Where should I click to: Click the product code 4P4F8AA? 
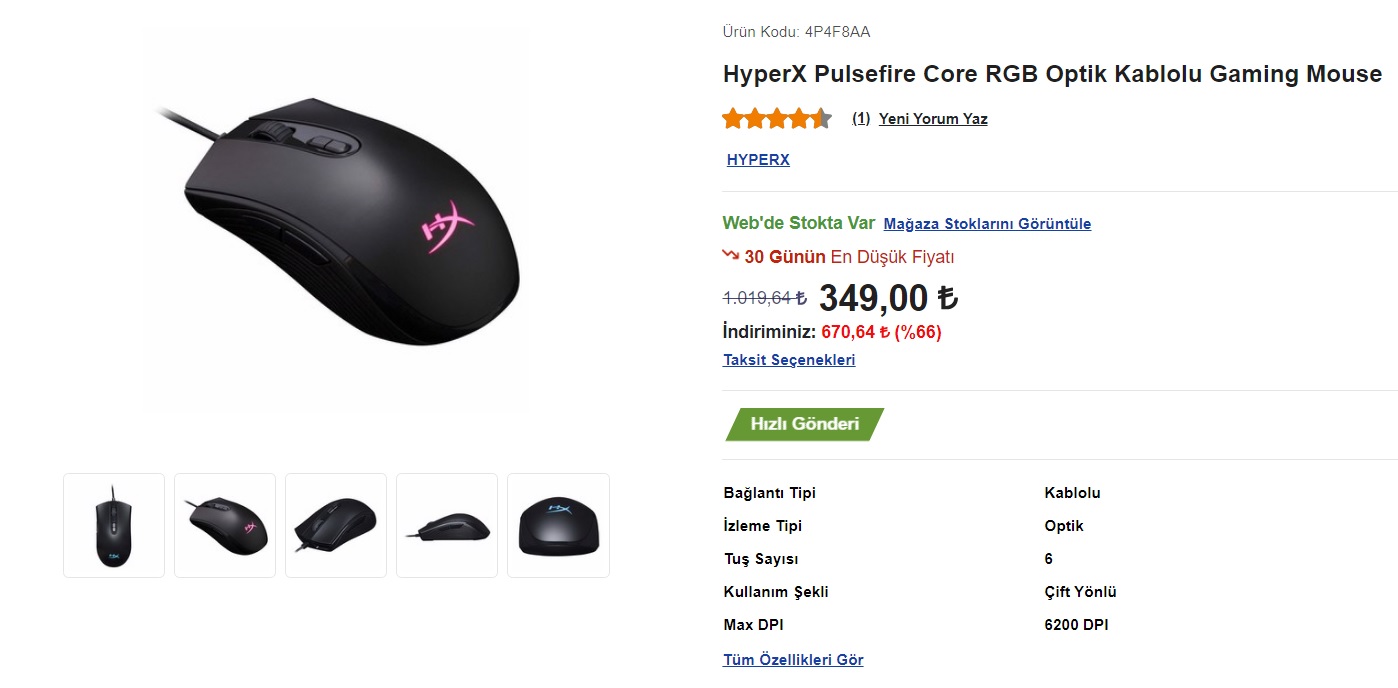click(837, 32)
